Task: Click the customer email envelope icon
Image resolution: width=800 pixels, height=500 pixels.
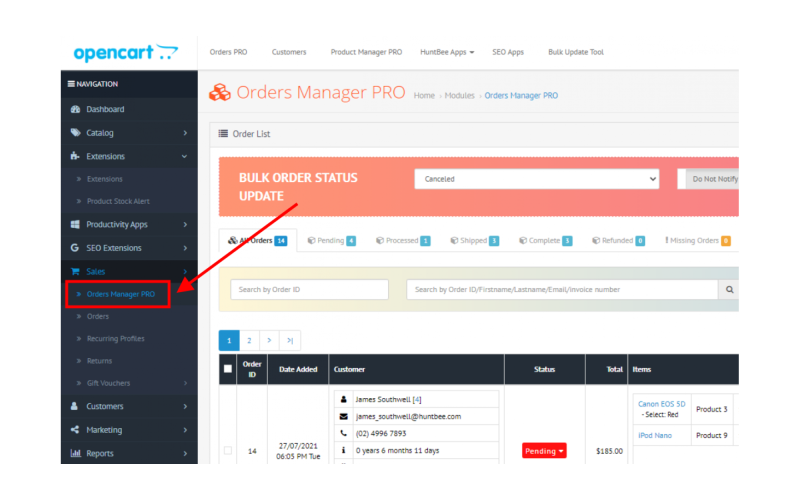Action: [343, 416]
